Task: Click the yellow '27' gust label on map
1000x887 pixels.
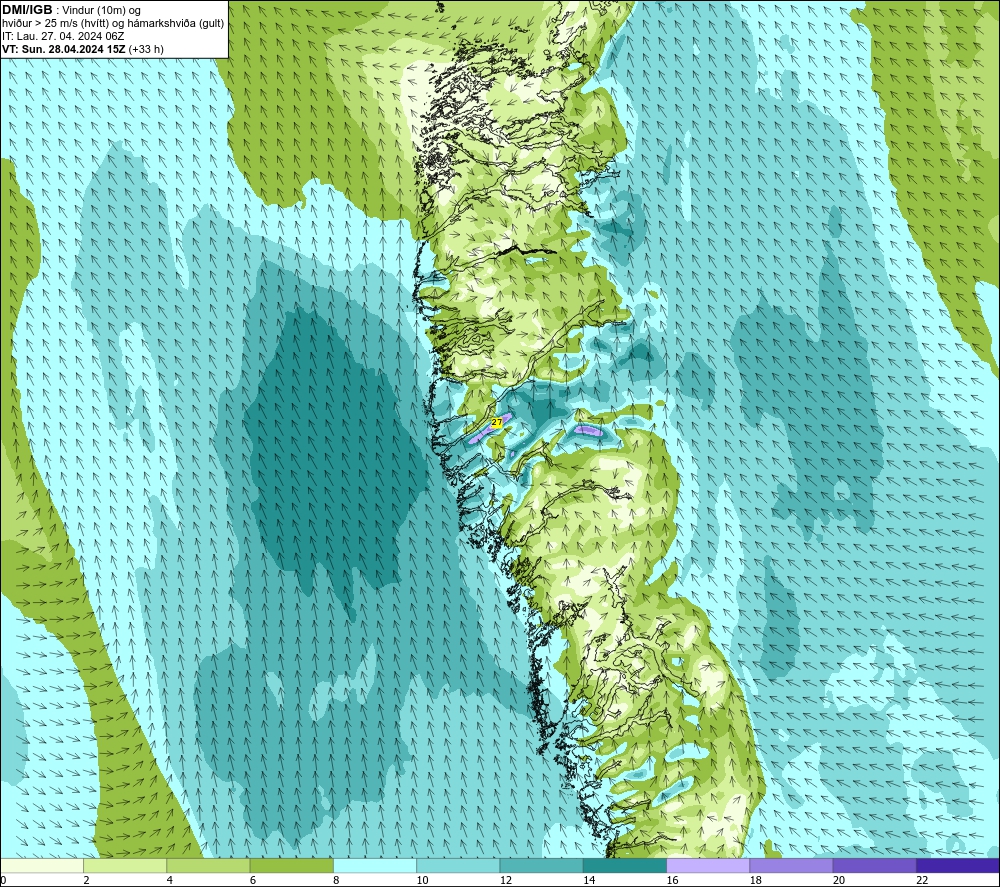Action: point(497,422)
